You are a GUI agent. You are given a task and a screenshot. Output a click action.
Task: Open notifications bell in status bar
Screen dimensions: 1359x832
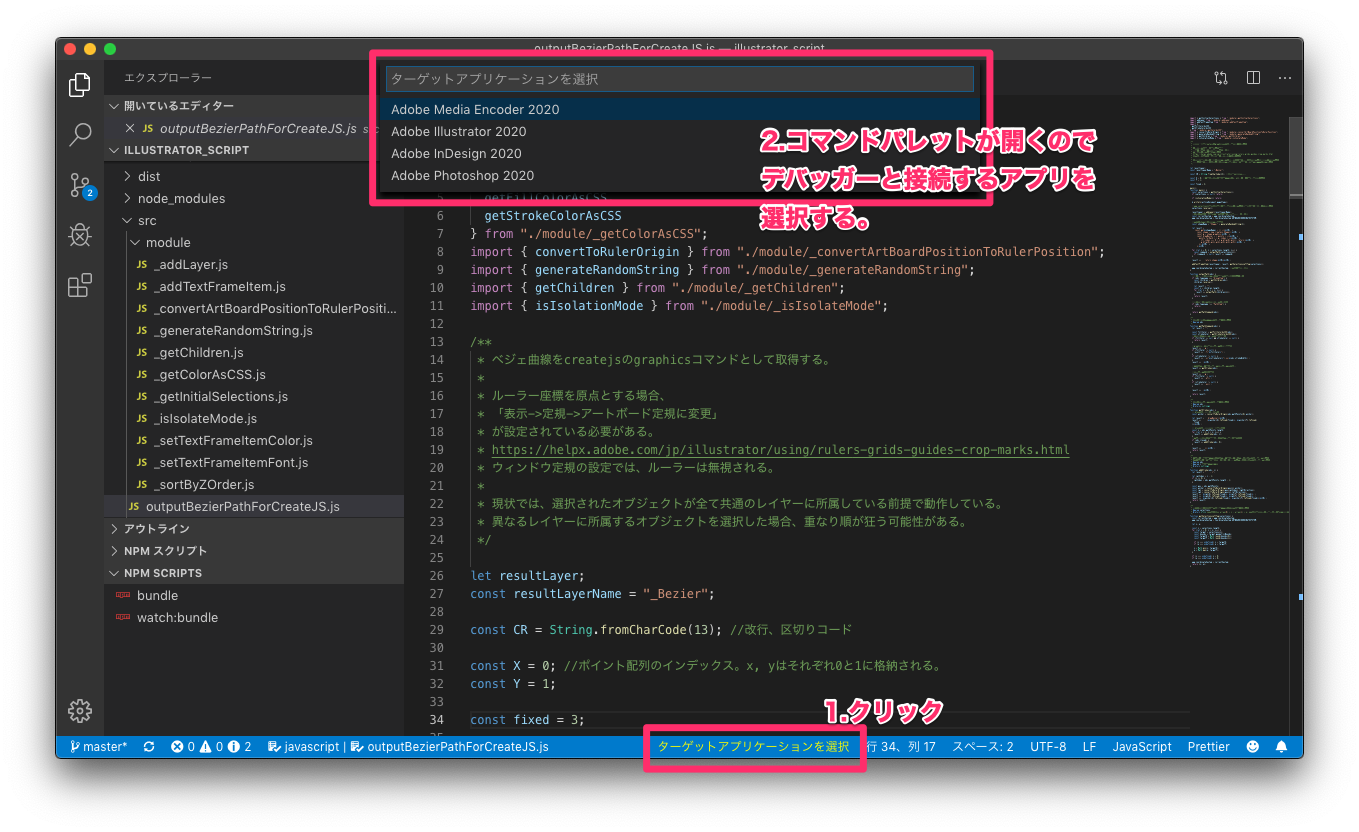1282,747
